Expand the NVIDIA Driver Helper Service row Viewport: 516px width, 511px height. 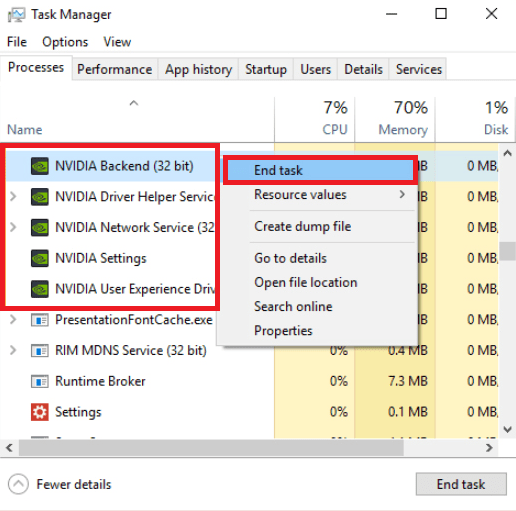(13, 197)
